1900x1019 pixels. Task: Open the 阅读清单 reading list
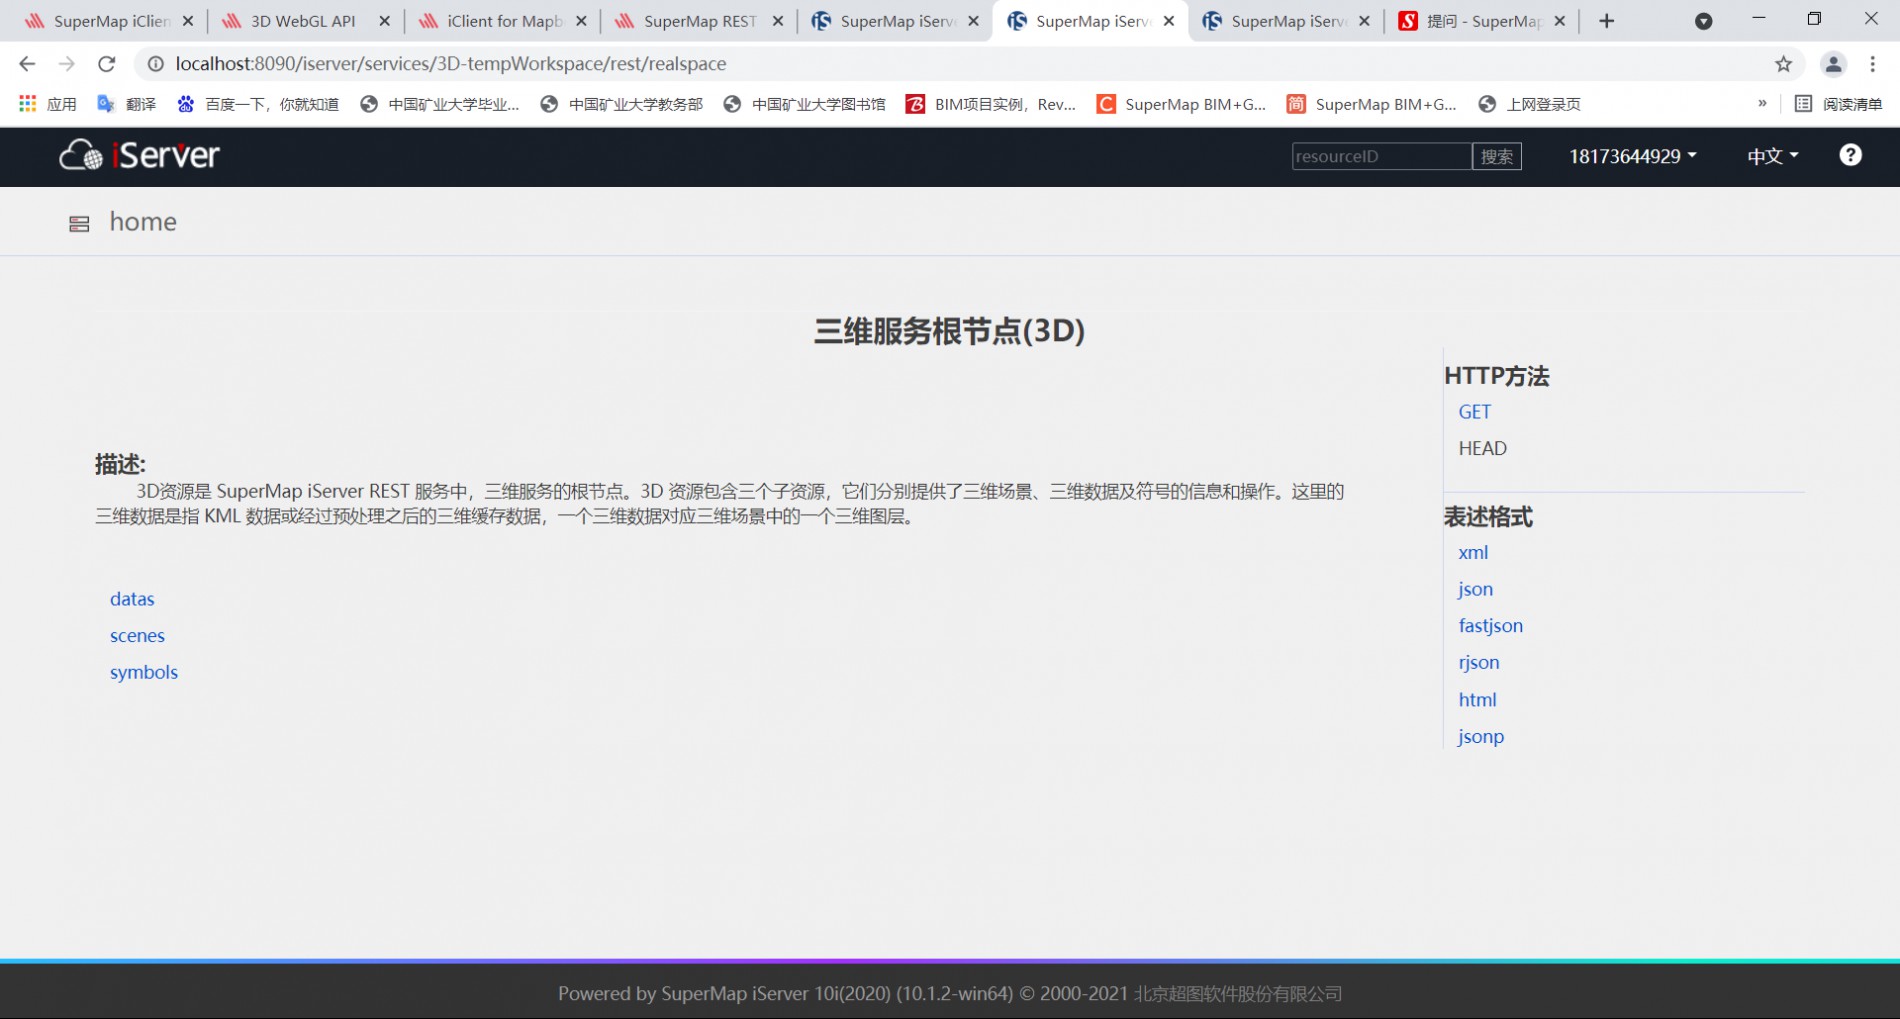(x=1838, y=104)
